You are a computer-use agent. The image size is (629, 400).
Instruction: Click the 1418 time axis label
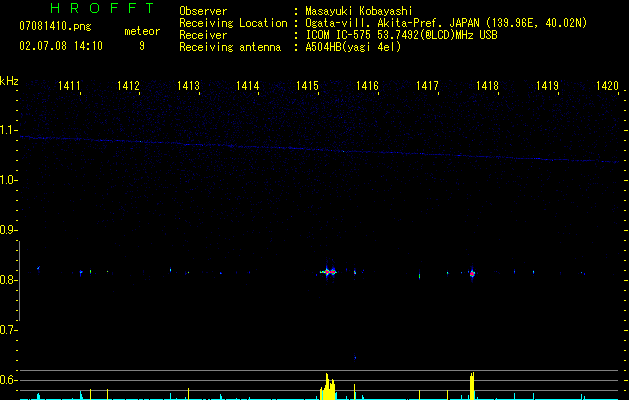[487, 86]
